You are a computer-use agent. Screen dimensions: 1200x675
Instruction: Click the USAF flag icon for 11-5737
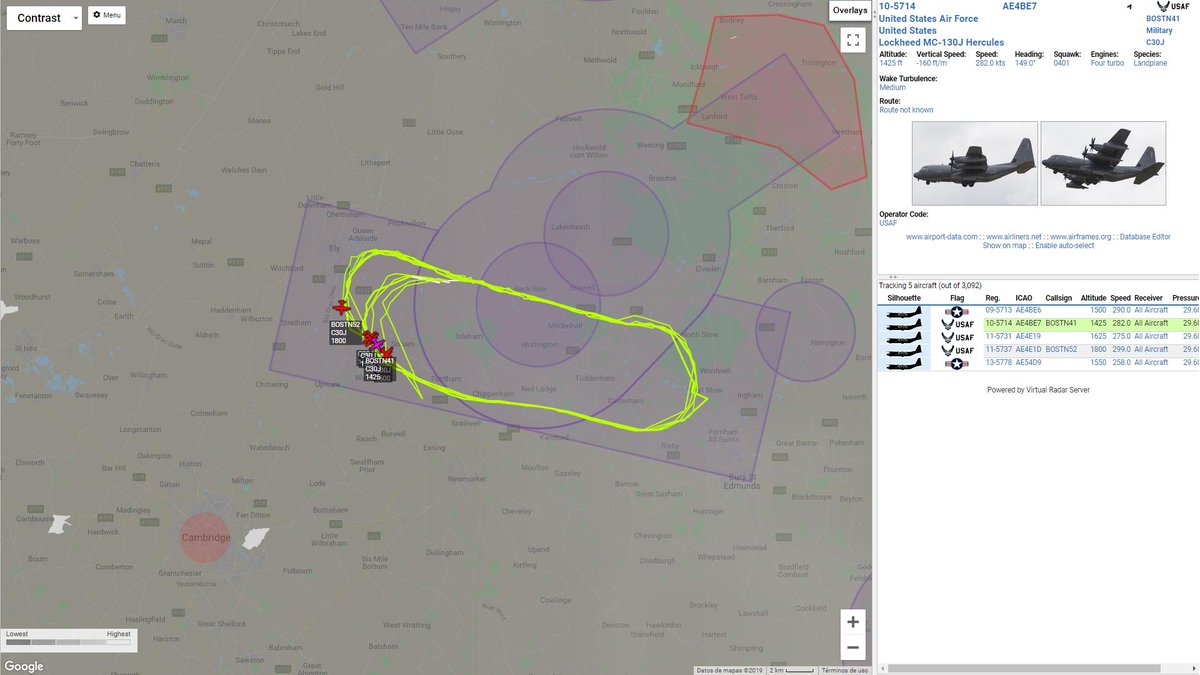pos(957,350)
